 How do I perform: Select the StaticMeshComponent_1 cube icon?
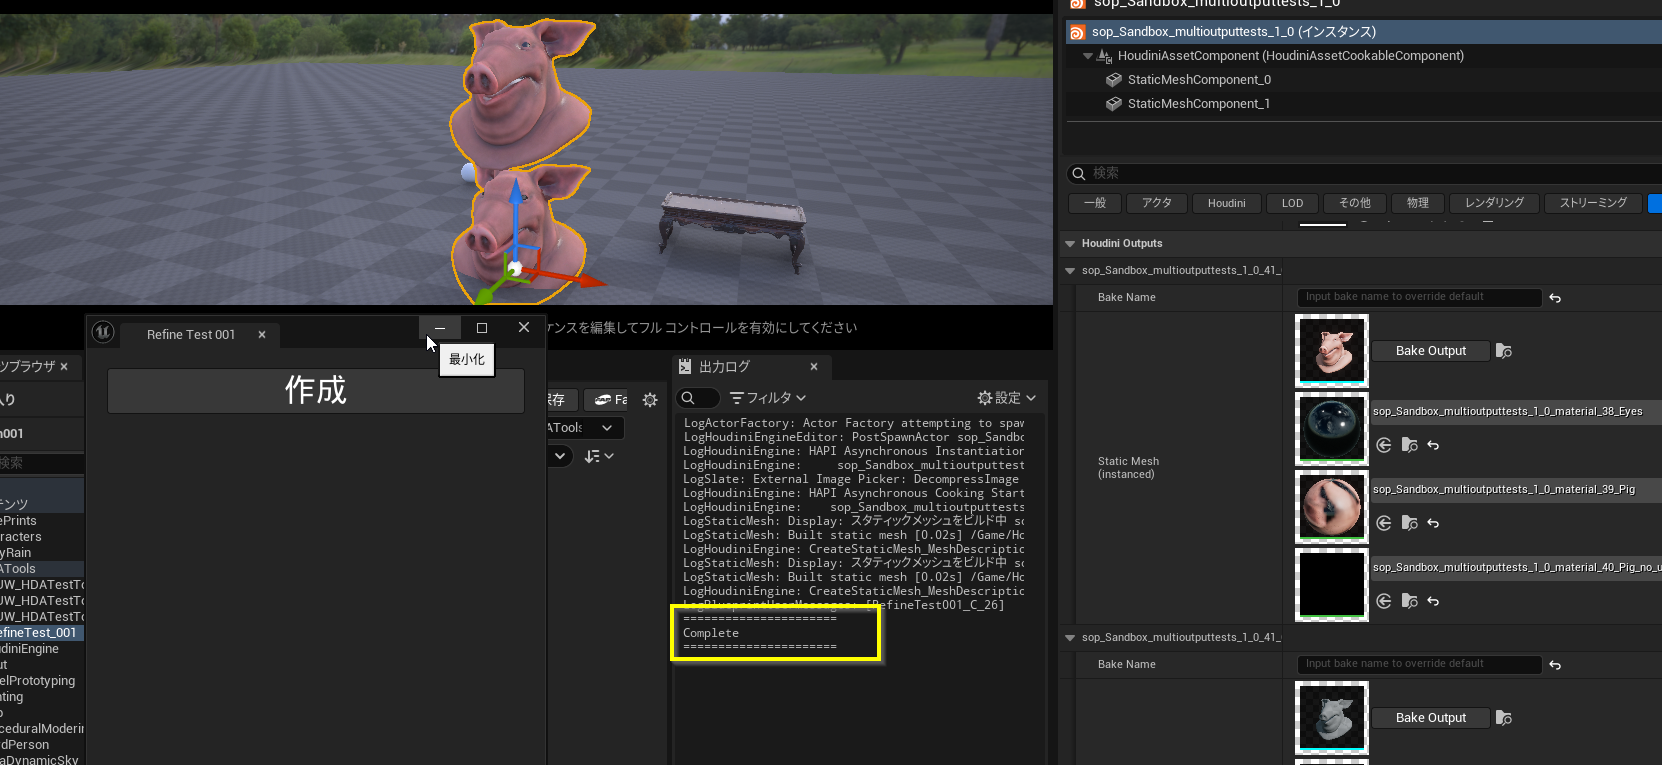click(x=1113, y=104)
